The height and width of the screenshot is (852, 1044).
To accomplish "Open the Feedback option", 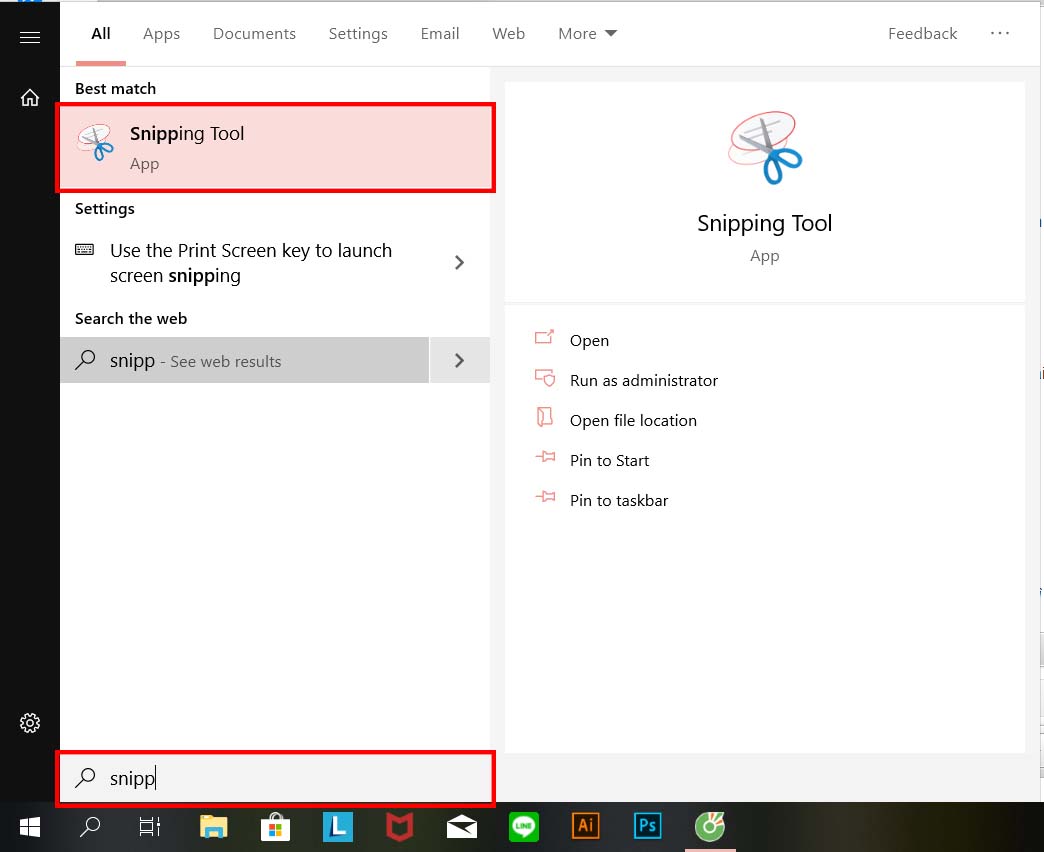I will coord(922,33).
